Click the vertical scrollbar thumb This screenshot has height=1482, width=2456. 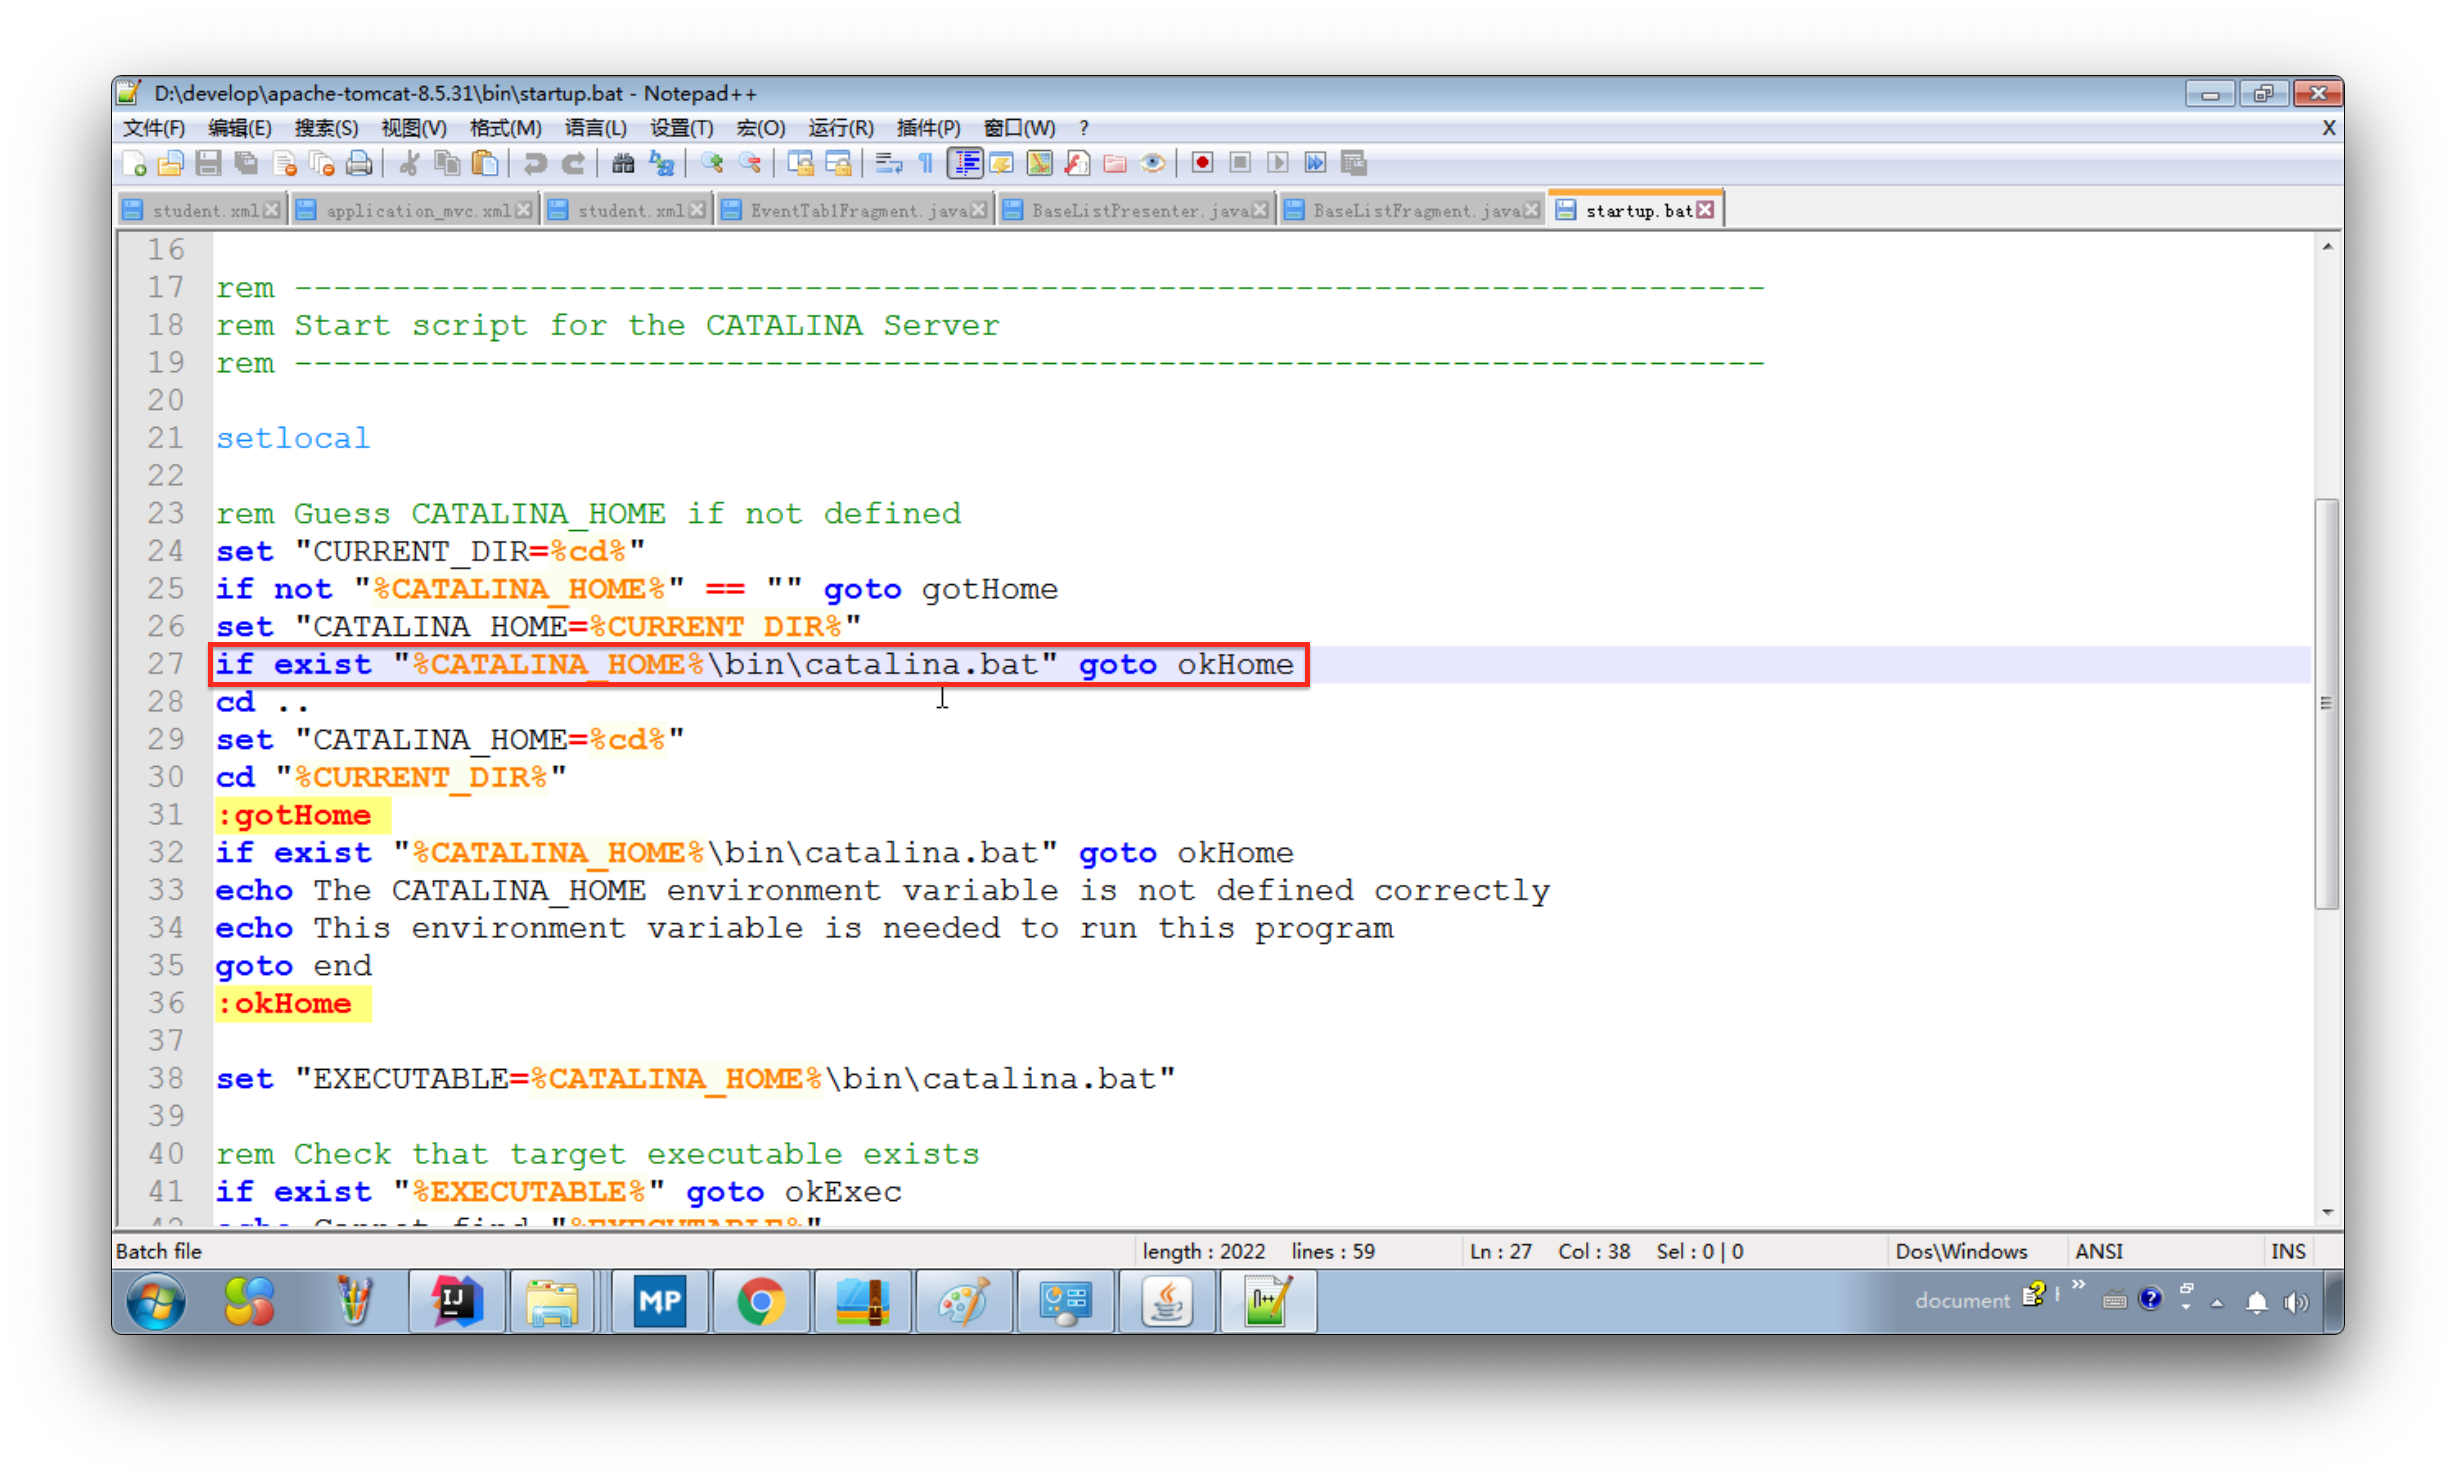tap(2327, 702)
